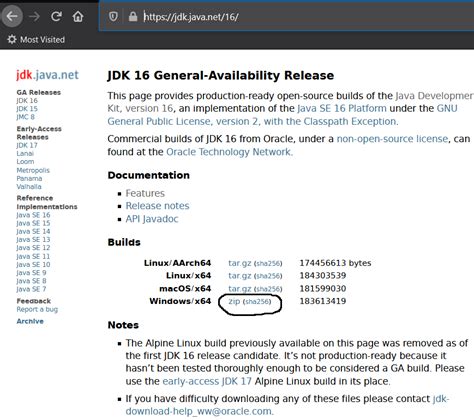Open sha256 for Linux/x64 build
This screenshot has height=420, width=474.
point(268,276)
